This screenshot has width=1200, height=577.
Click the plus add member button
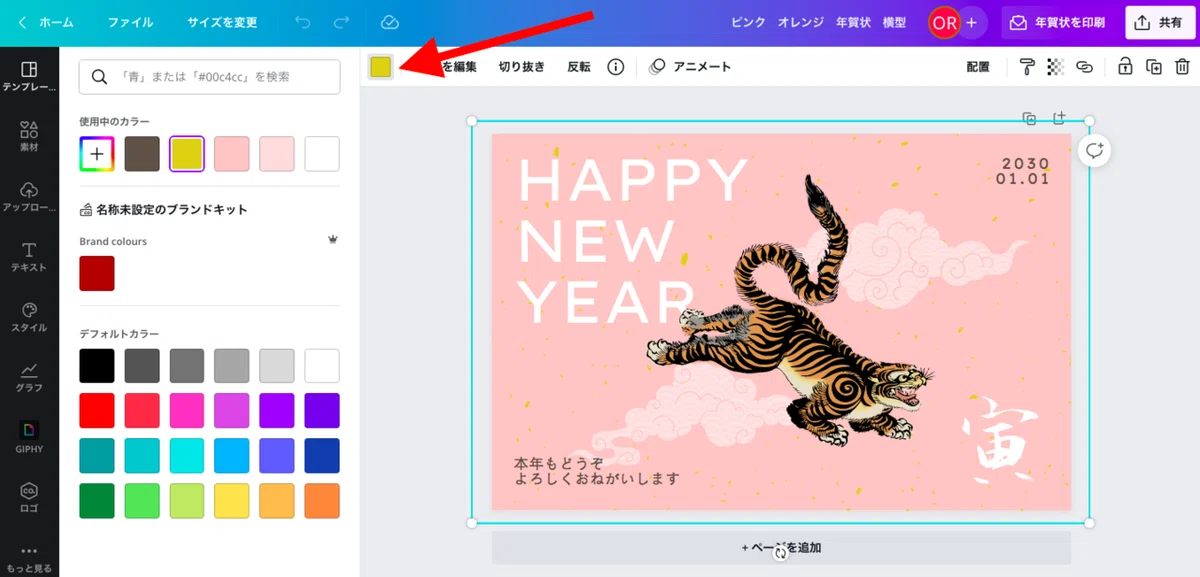pyautogui.click(x=971, y=22)
